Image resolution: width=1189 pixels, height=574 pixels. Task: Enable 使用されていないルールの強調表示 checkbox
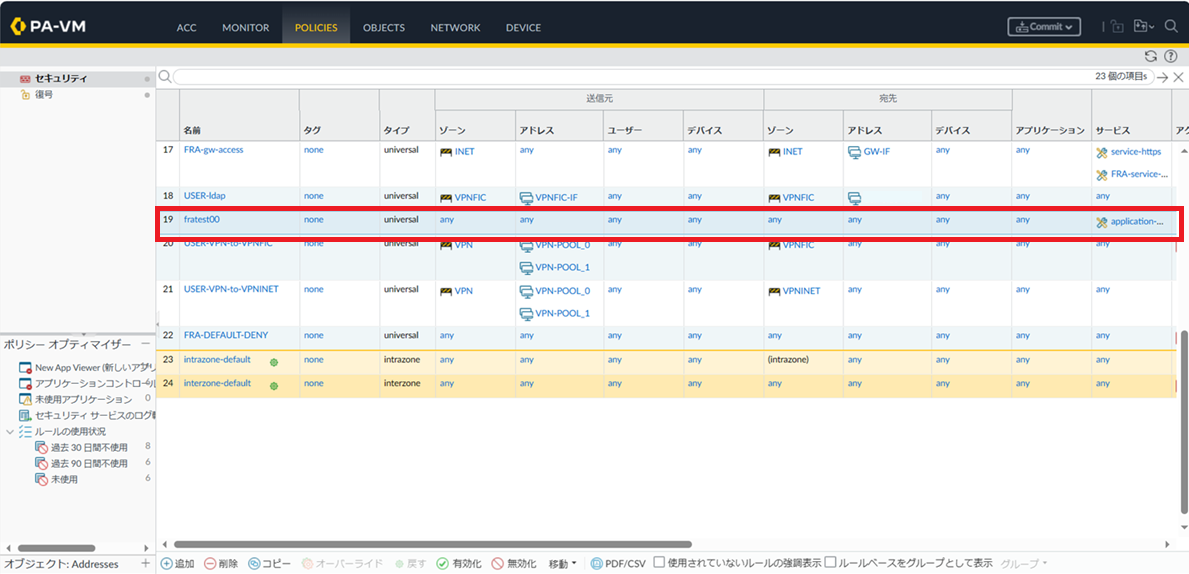tap(659, 563)
